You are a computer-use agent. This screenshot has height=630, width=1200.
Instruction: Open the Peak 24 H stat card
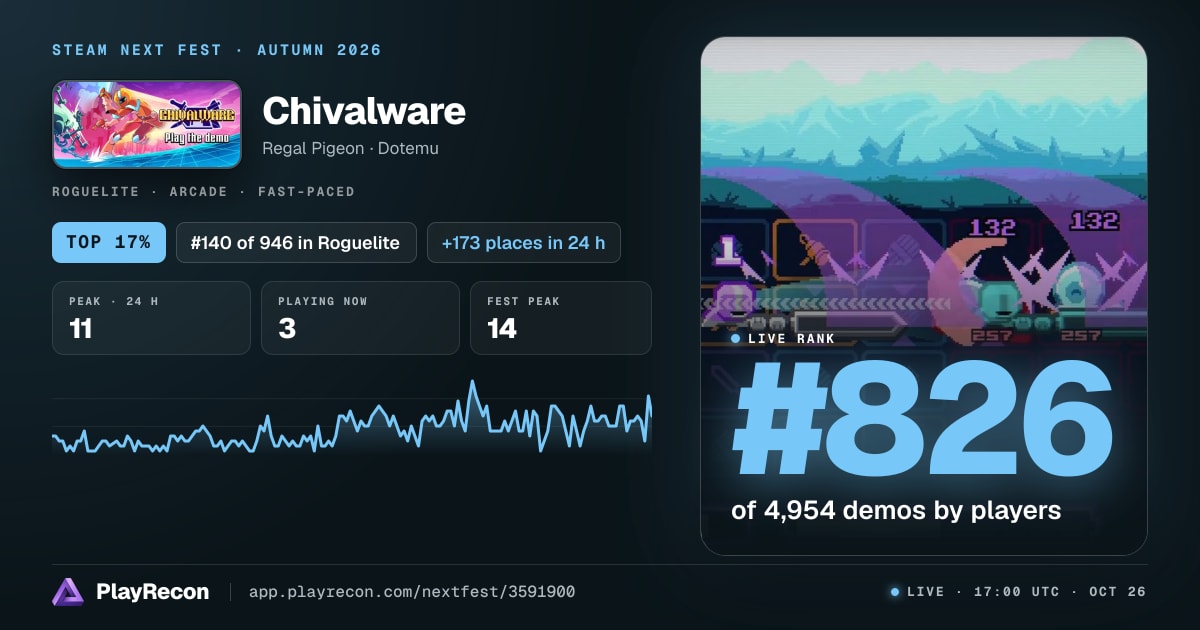[151, 318]
